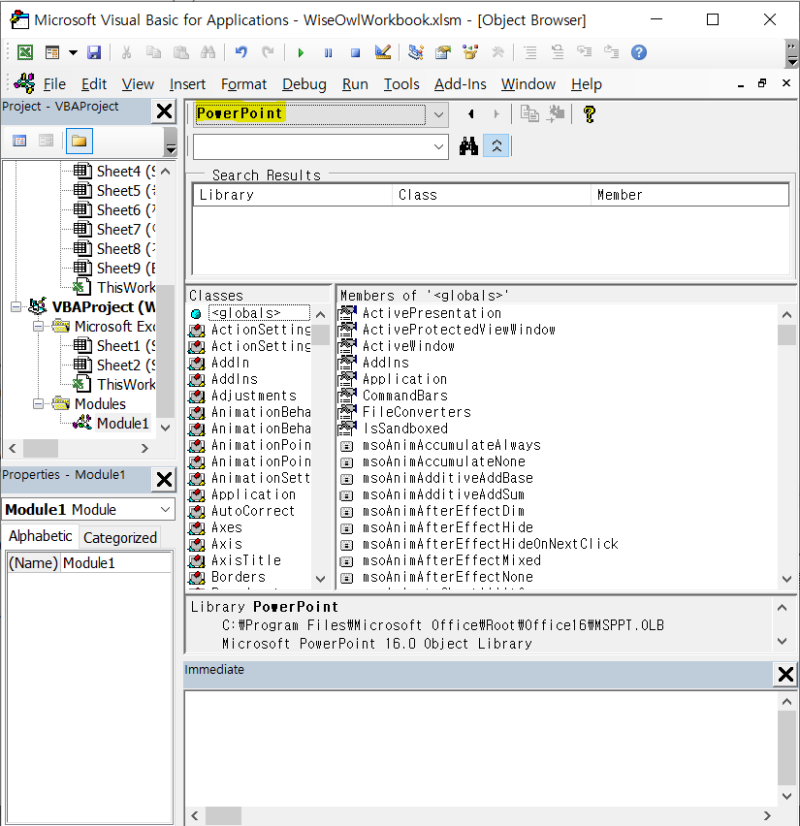Image resolution: width=800 pixels, height=826 pixels.
Task: Click the View Microsoft Excel icon
Action: point(25,52)
